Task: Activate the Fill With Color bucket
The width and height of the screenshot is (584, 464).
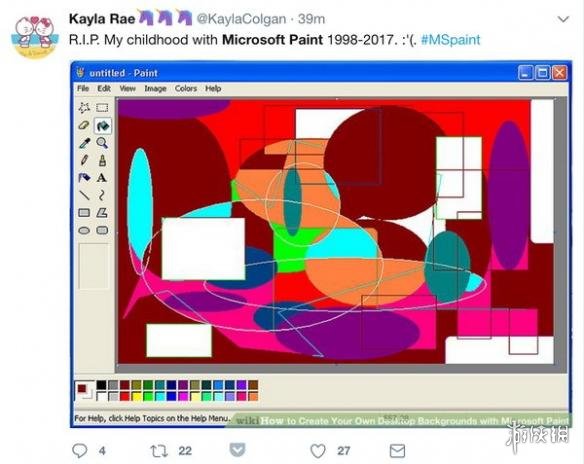Action: coord(102,125)
